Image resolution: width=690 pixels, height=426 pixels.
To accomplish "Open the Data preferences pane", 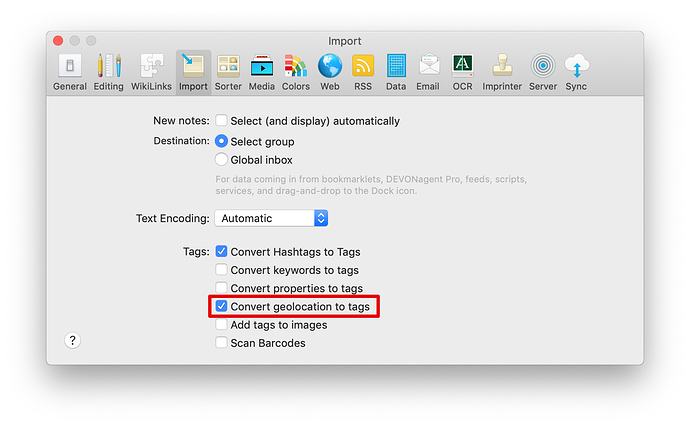I will (396, 72).
